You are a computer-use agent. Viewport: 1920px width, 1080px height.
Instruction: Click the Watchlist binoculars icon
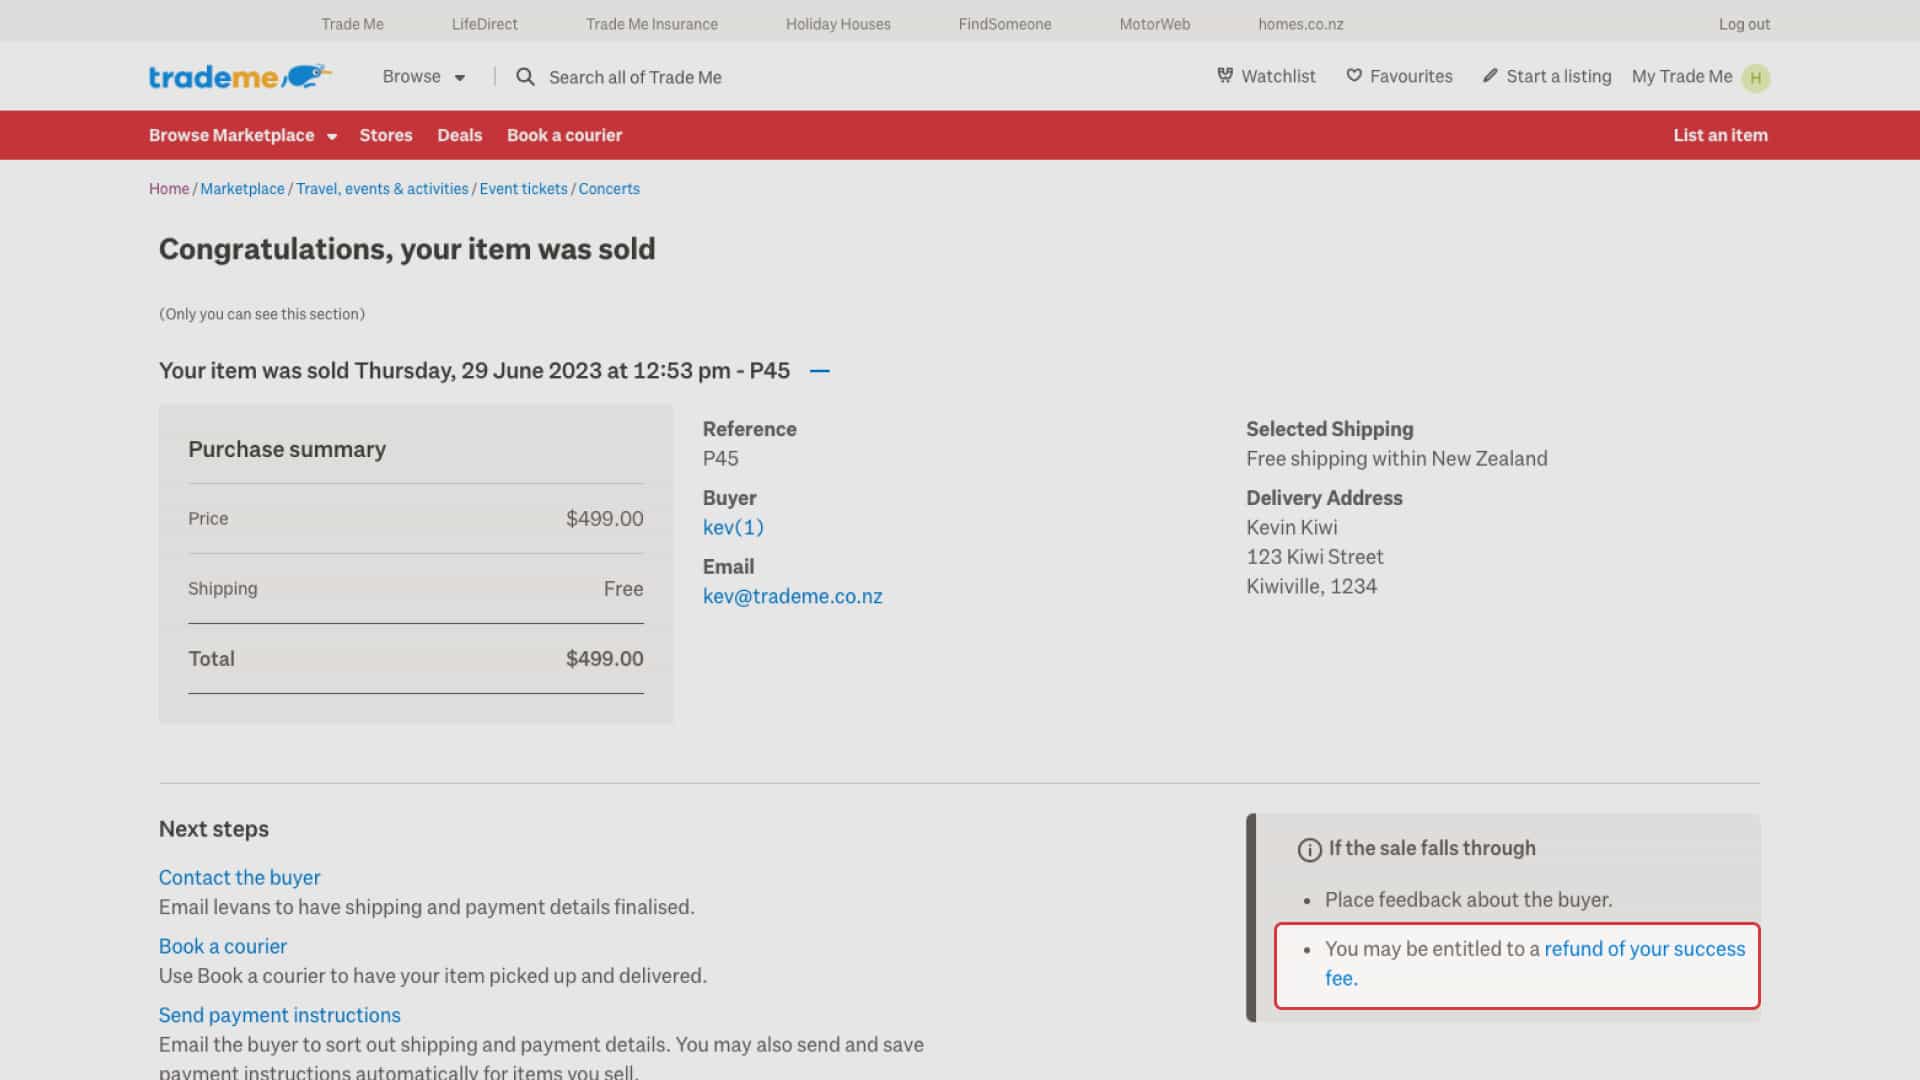click(1225, 75)
